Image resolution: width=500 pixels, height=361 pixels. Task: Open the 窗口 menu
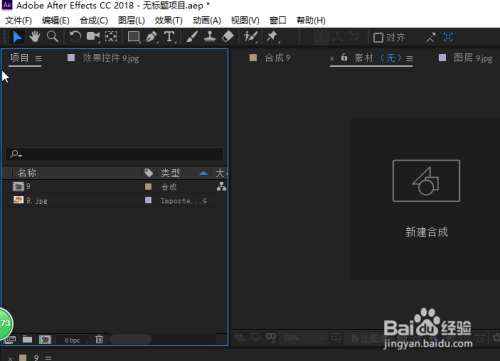(x=278, y=20)
